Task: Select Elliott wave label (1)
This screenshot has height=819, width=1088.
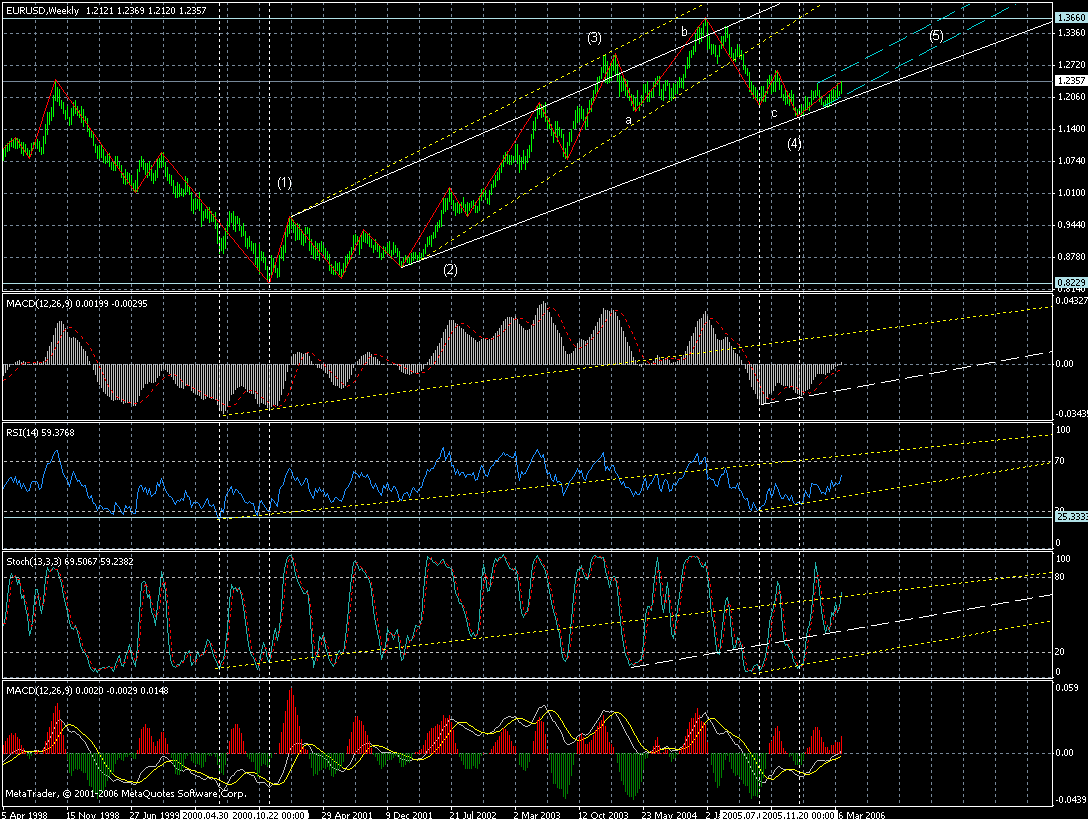Action: point(284,183)
